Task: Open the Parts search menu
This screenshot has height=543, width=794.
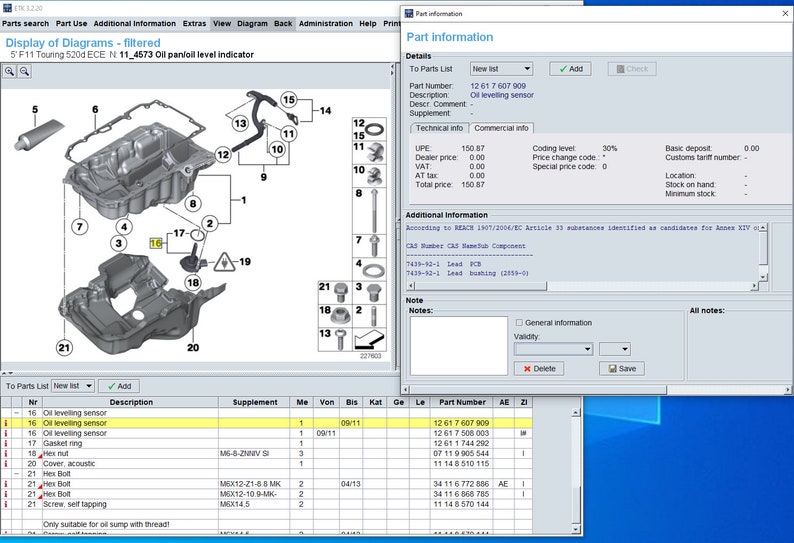Action: 25,23
